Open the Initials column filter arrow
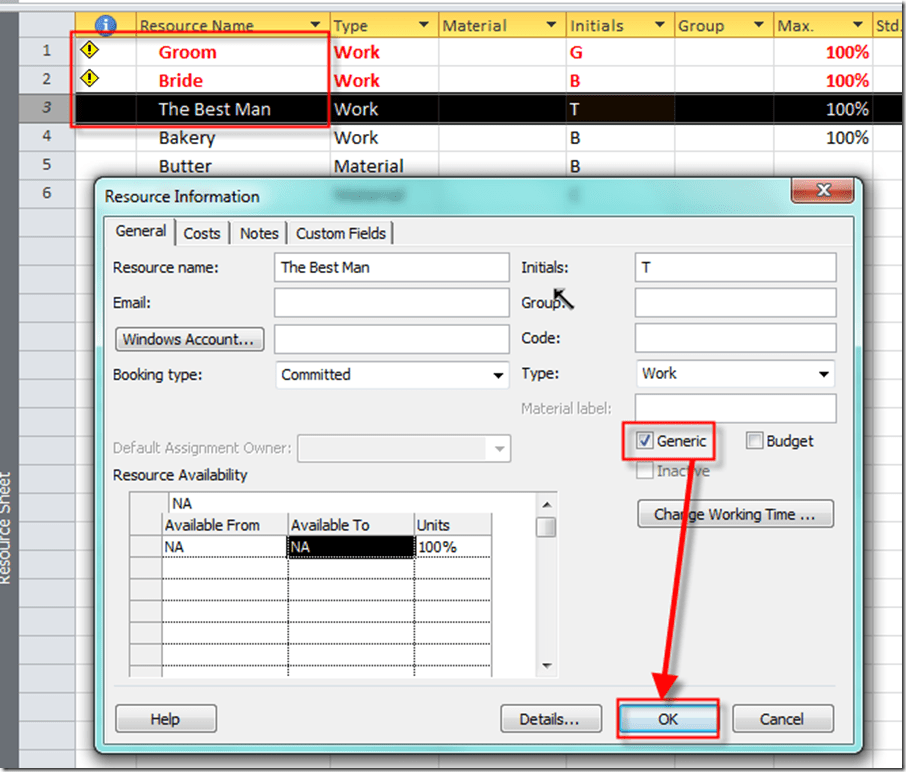 pos(661,26)
